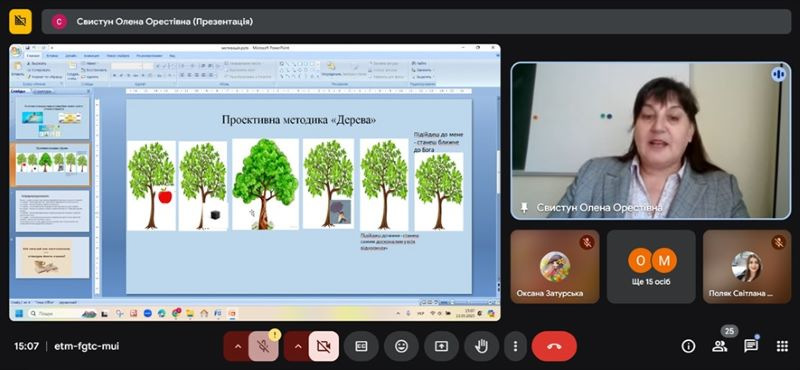Click presenter avatar letter C in header
This screenshot has width=800, height=370.
59,21
